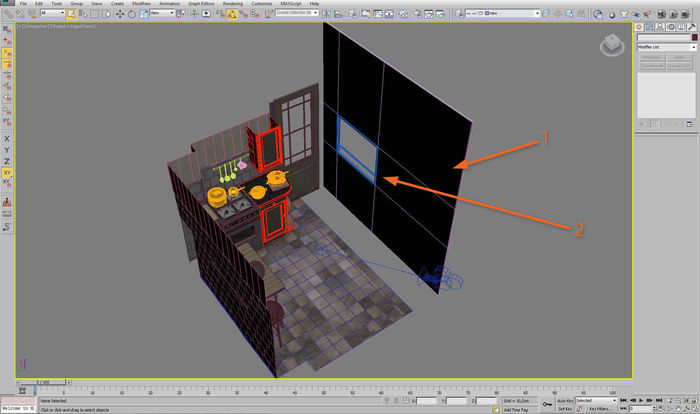The width and height of the screenshot is (700, 414).
Task: Click the Set Key button
Action: [x=565, y=409]
